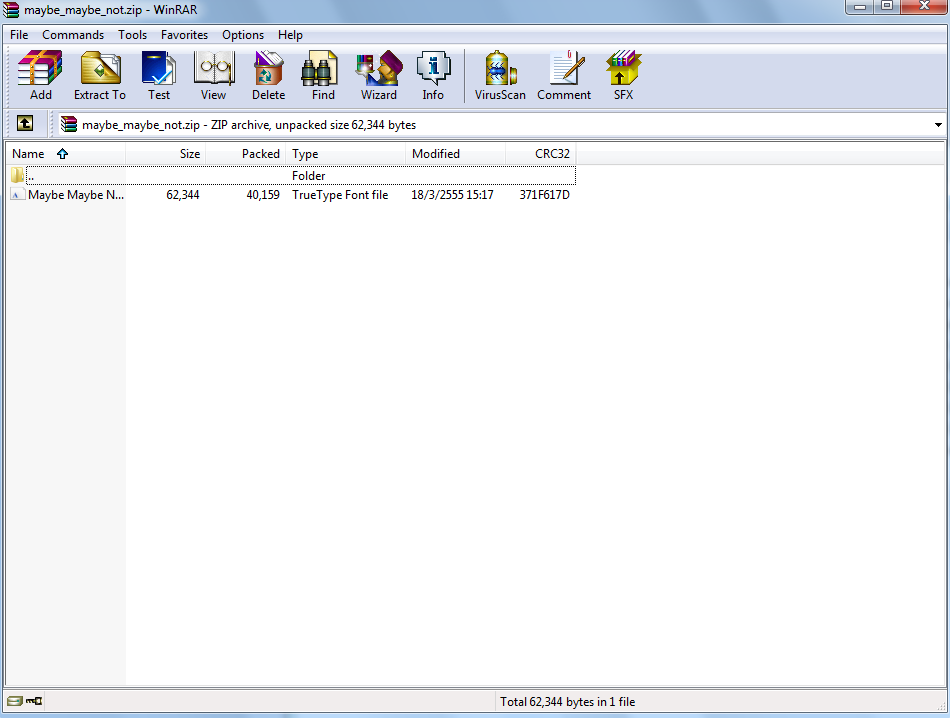
Task: Select the Maybe Maybe N... file name
Action: point(76,194)
